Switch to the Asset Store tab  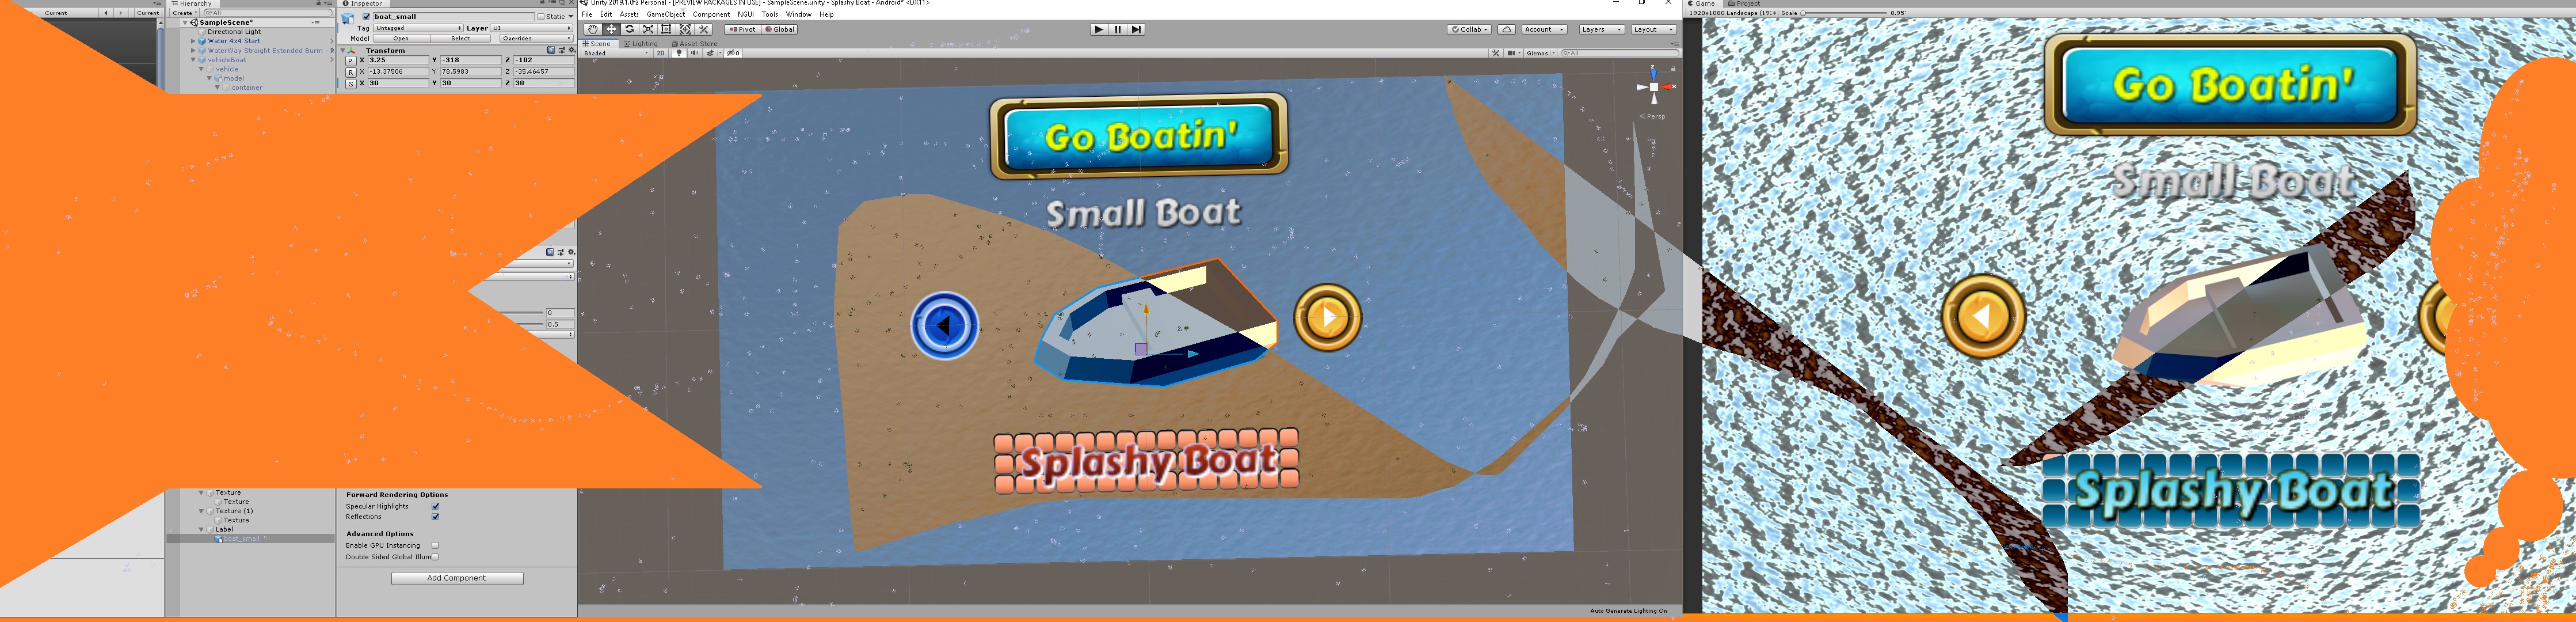pyautogui.click(x=695, y=44)
